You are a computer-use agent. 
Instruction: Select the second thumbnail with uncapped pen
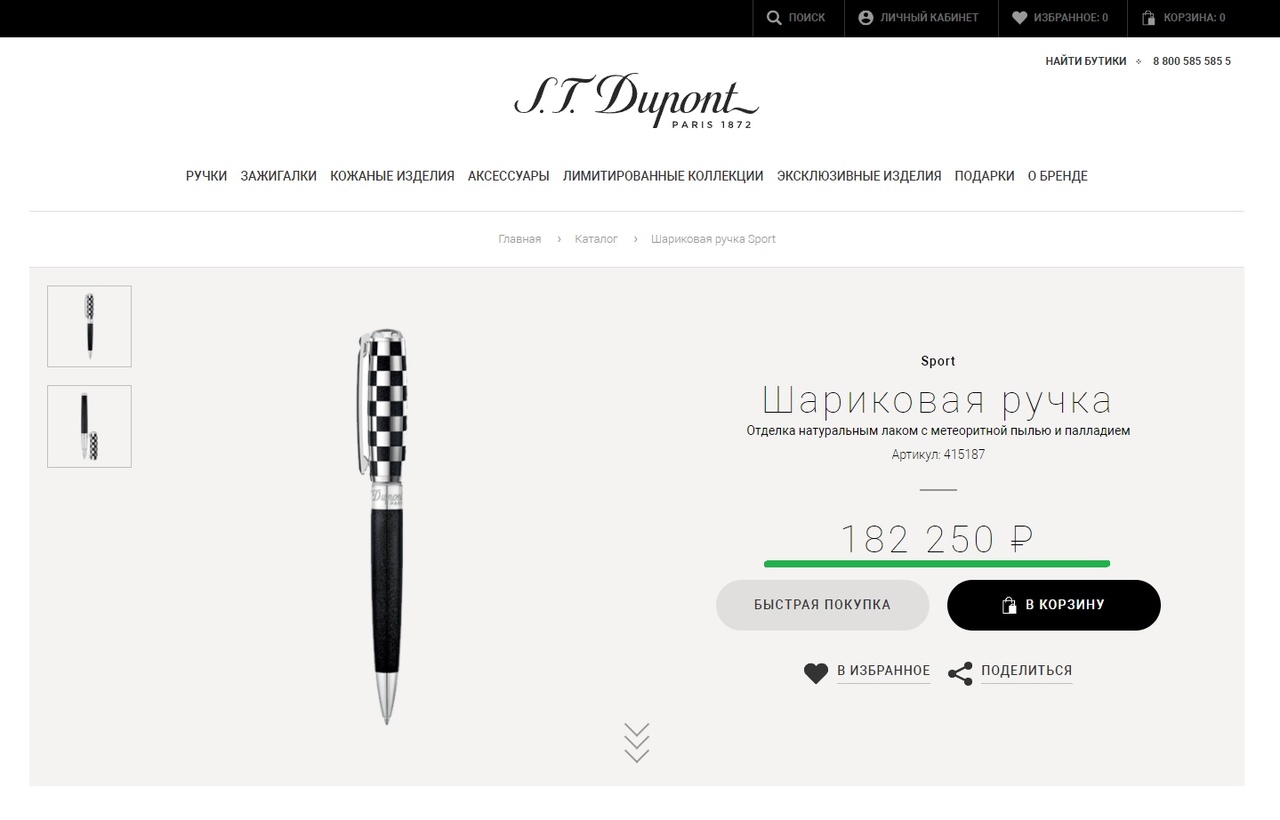tap(89, 426)
